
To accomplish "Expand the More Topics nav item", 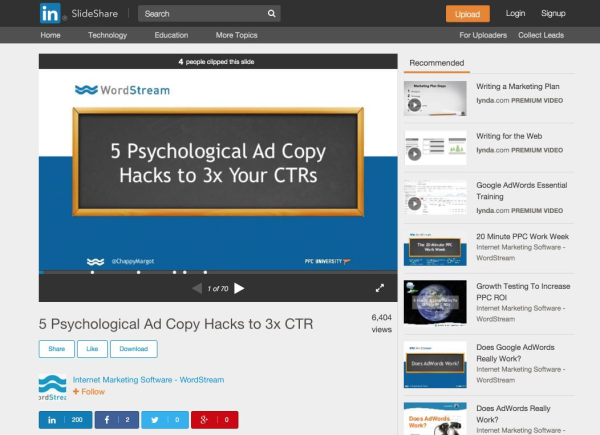I will pos(236,35).
